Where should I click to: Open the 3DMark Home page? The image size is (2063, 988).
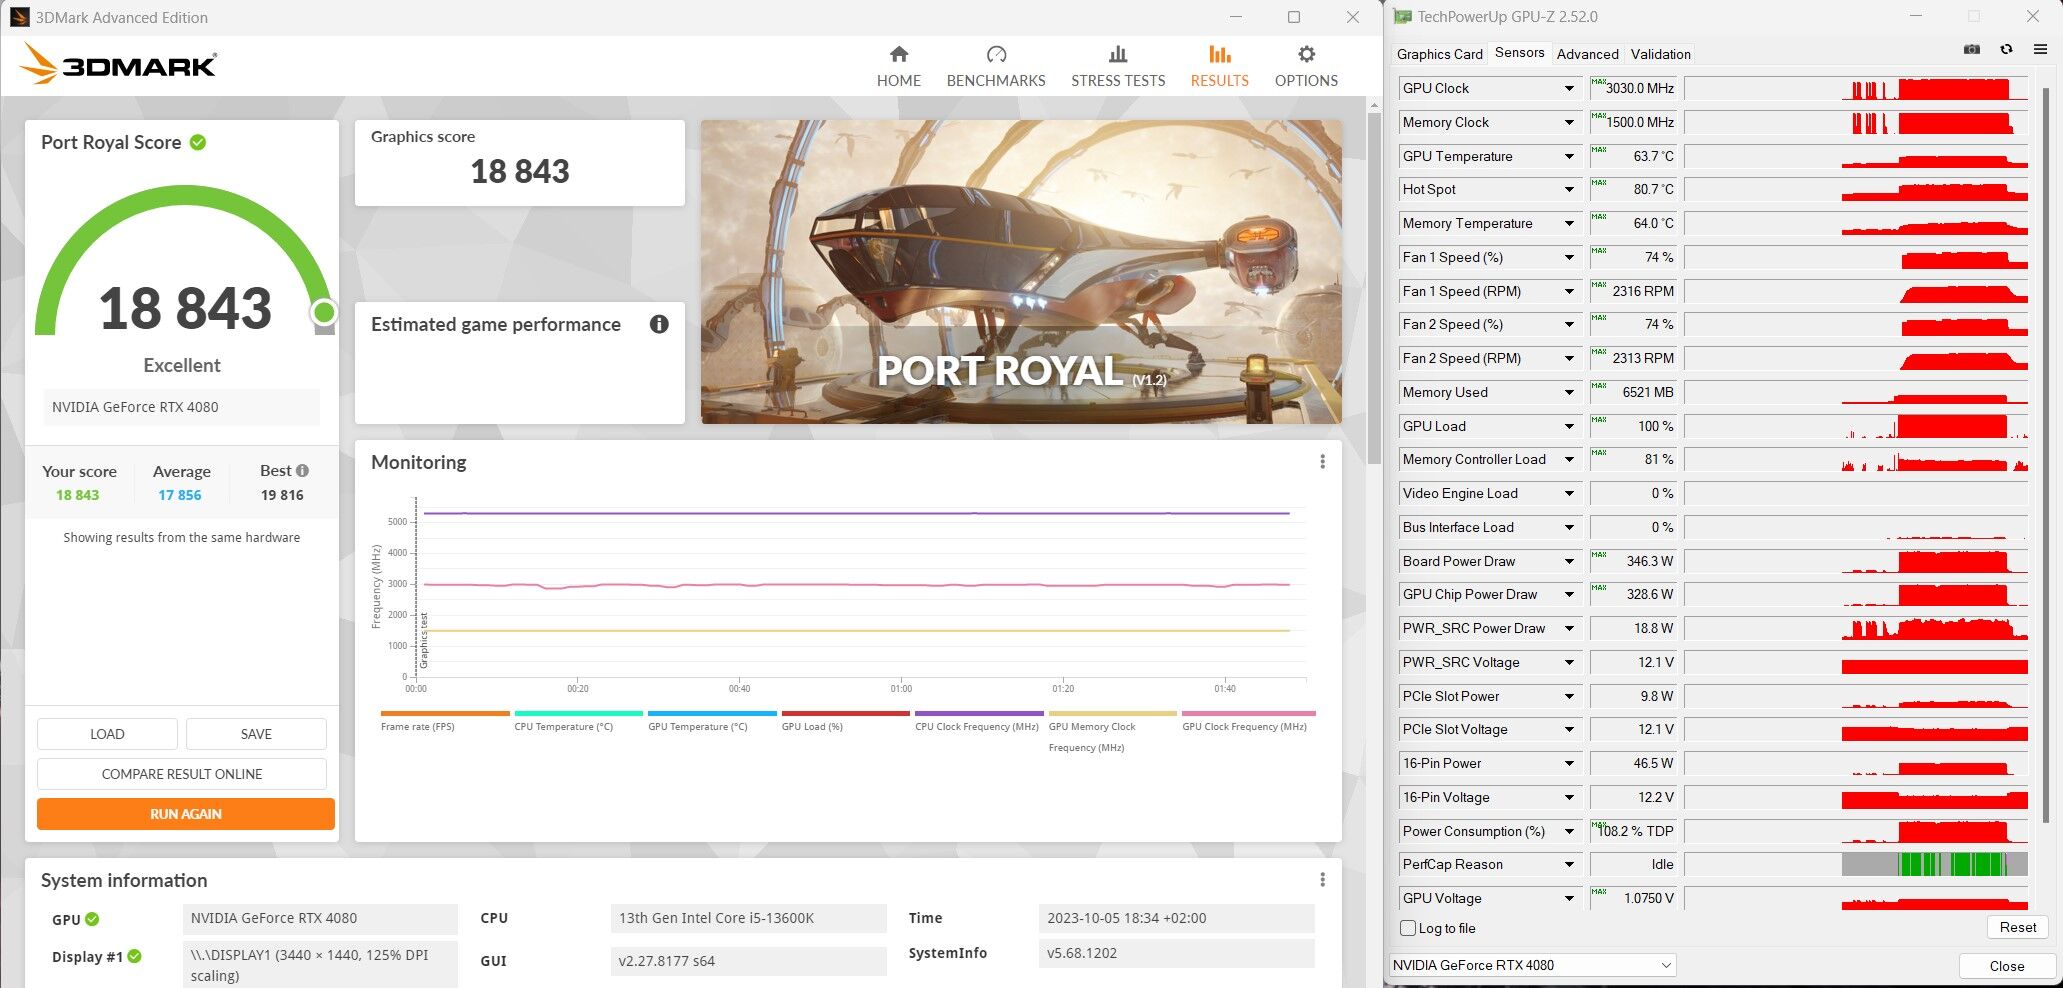point(898,67)
